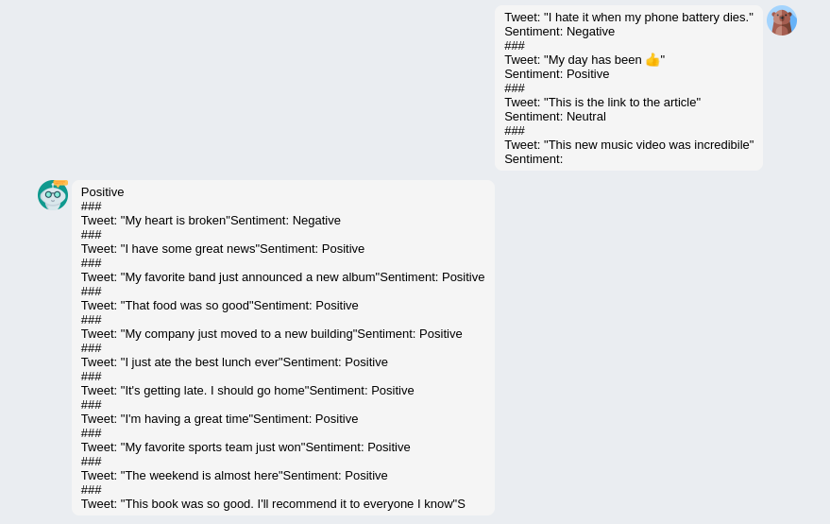Image resolution: width=830 pixels, height=524 pixels.
Task: Click the "I'm having a great time" tweet line
Action: (220, 419)
